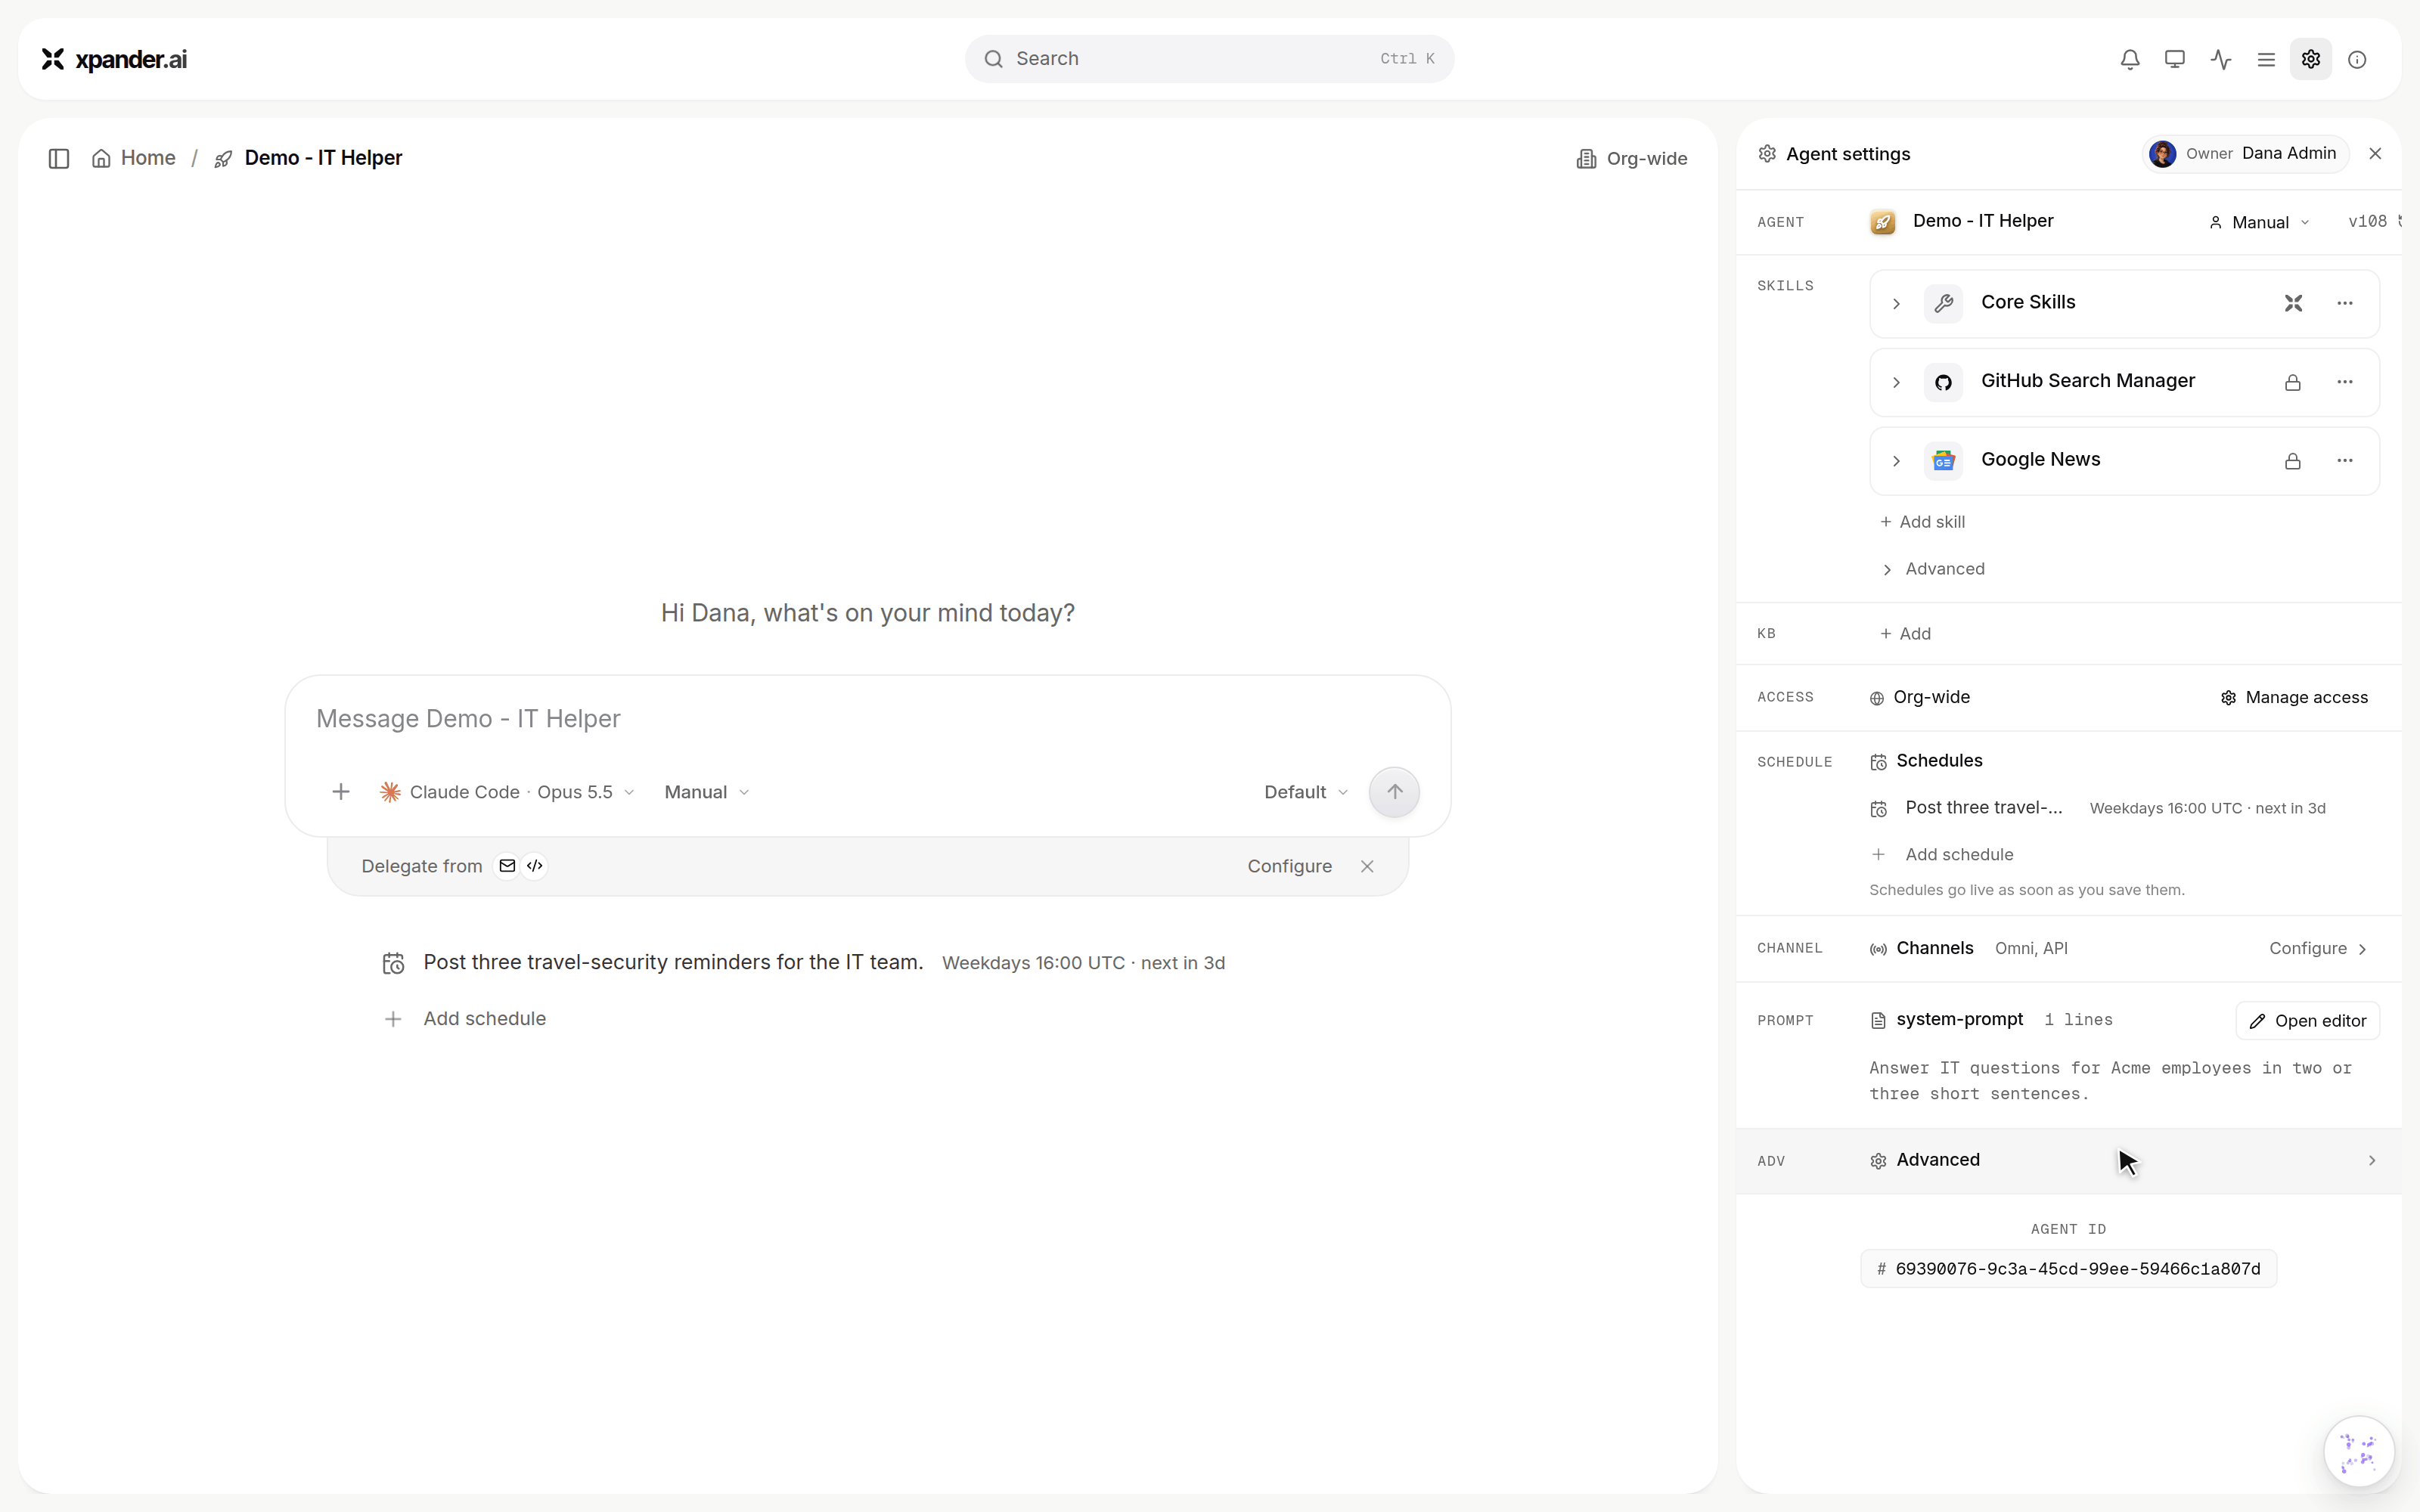Focus the Search field

1209,59
